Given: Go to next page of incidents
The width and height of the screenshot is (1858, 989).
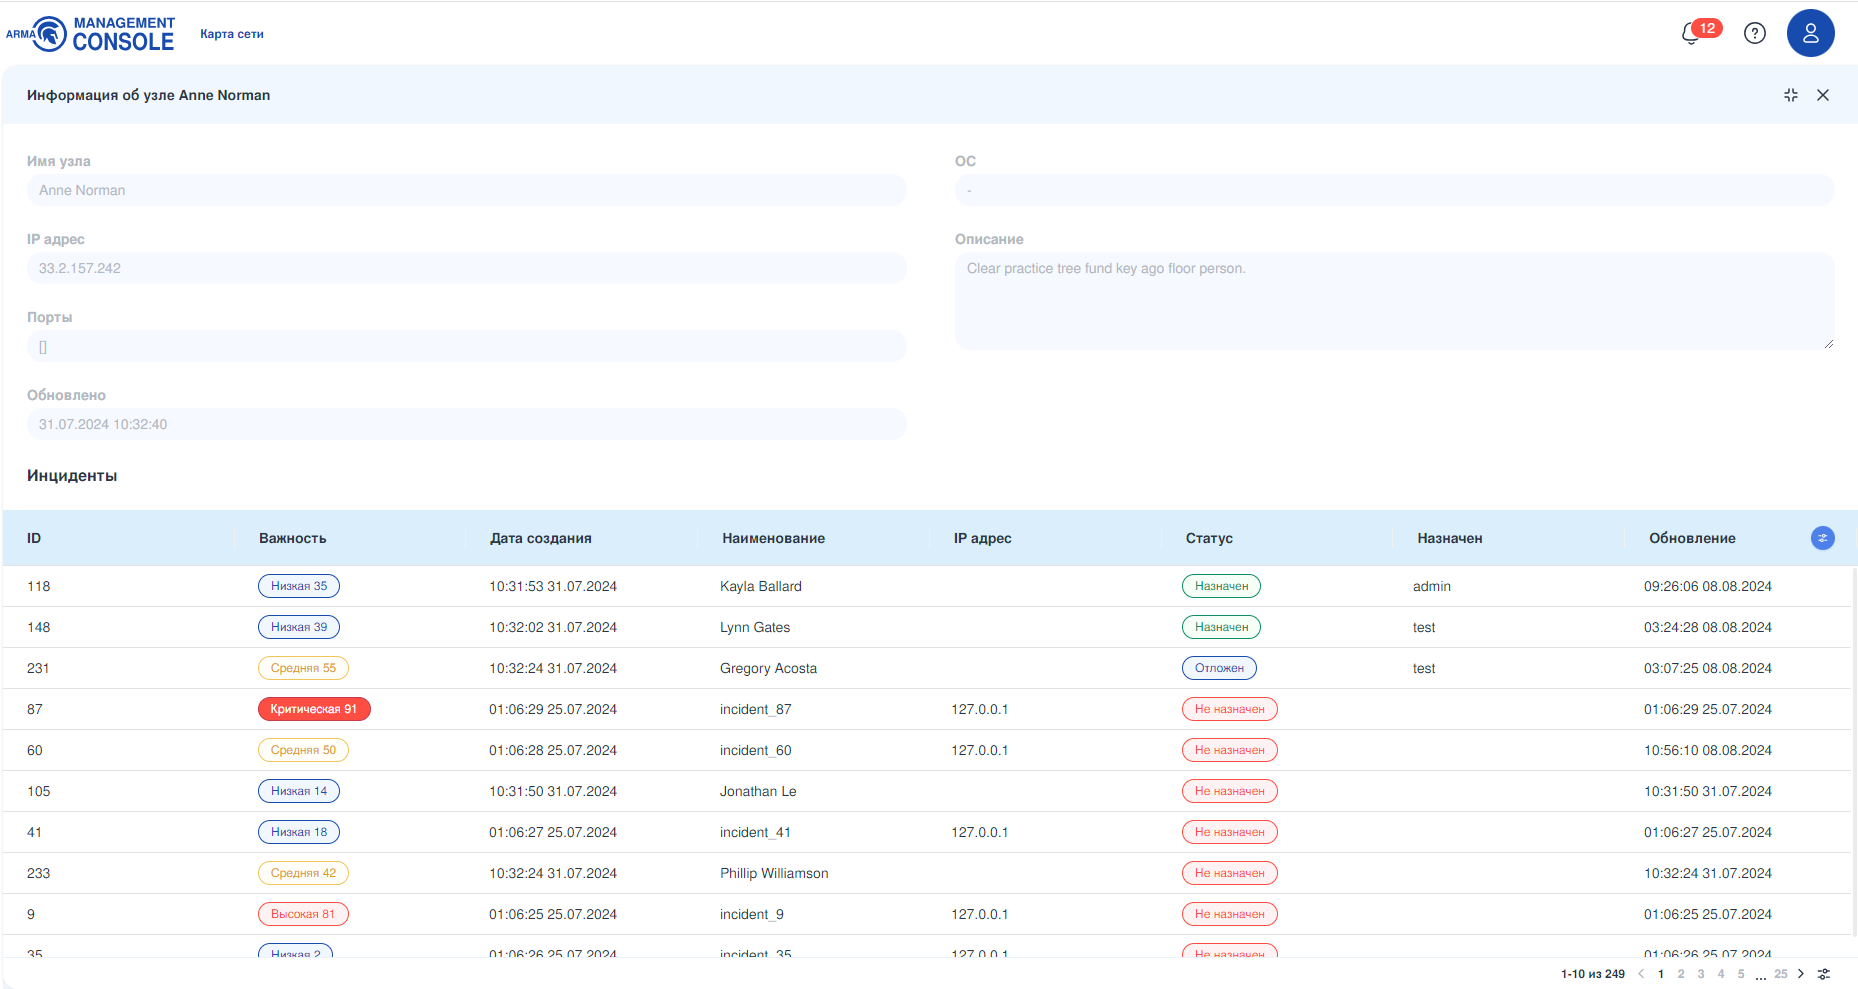Looking at the screenshot, I should (x=1801, y=974).
